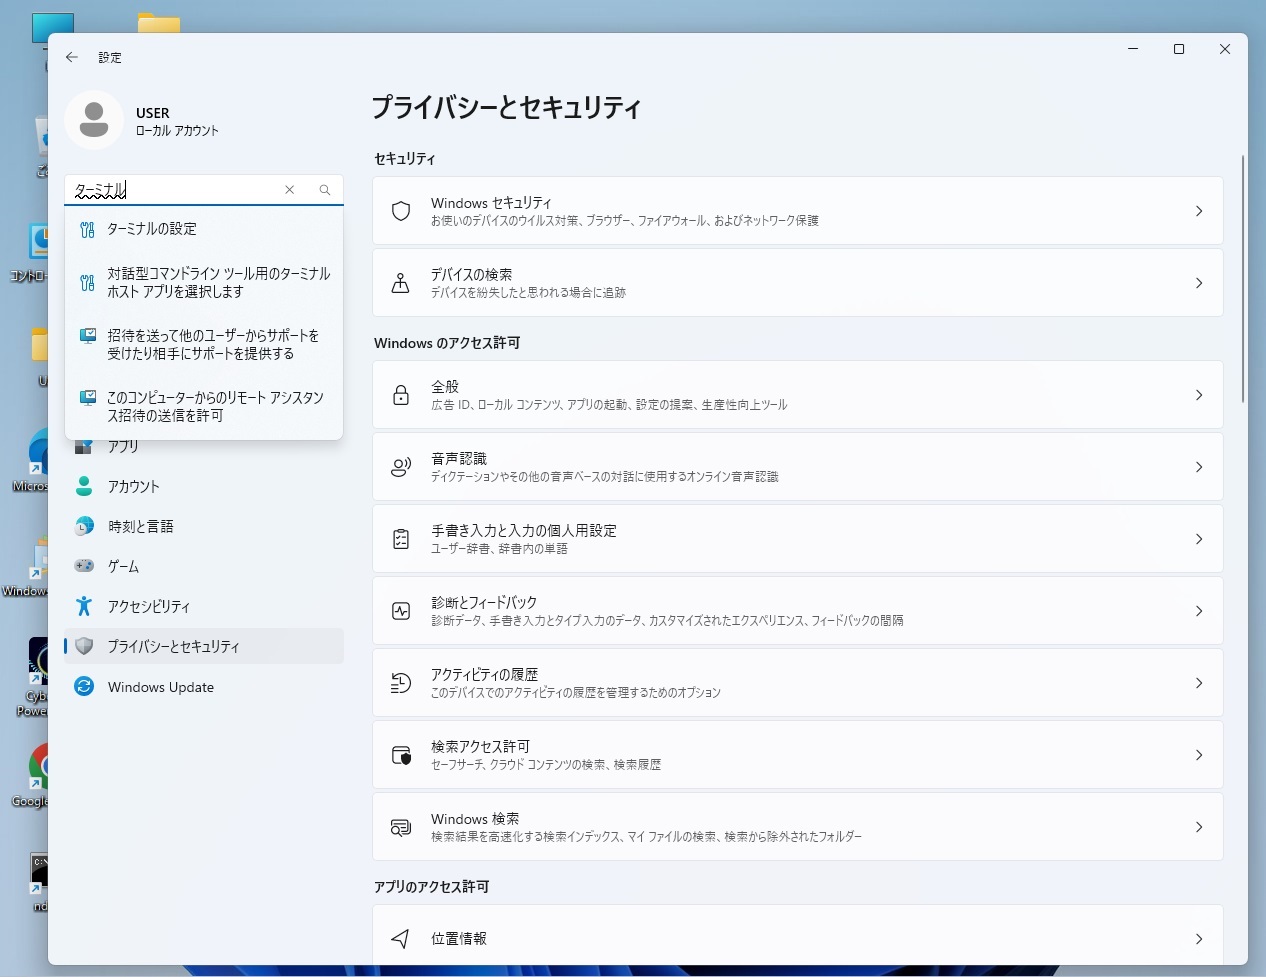Open the デバイスの検索 card
Viewport: 1266px width, 977px height.
pyautogui.click(x=798, y=283)
